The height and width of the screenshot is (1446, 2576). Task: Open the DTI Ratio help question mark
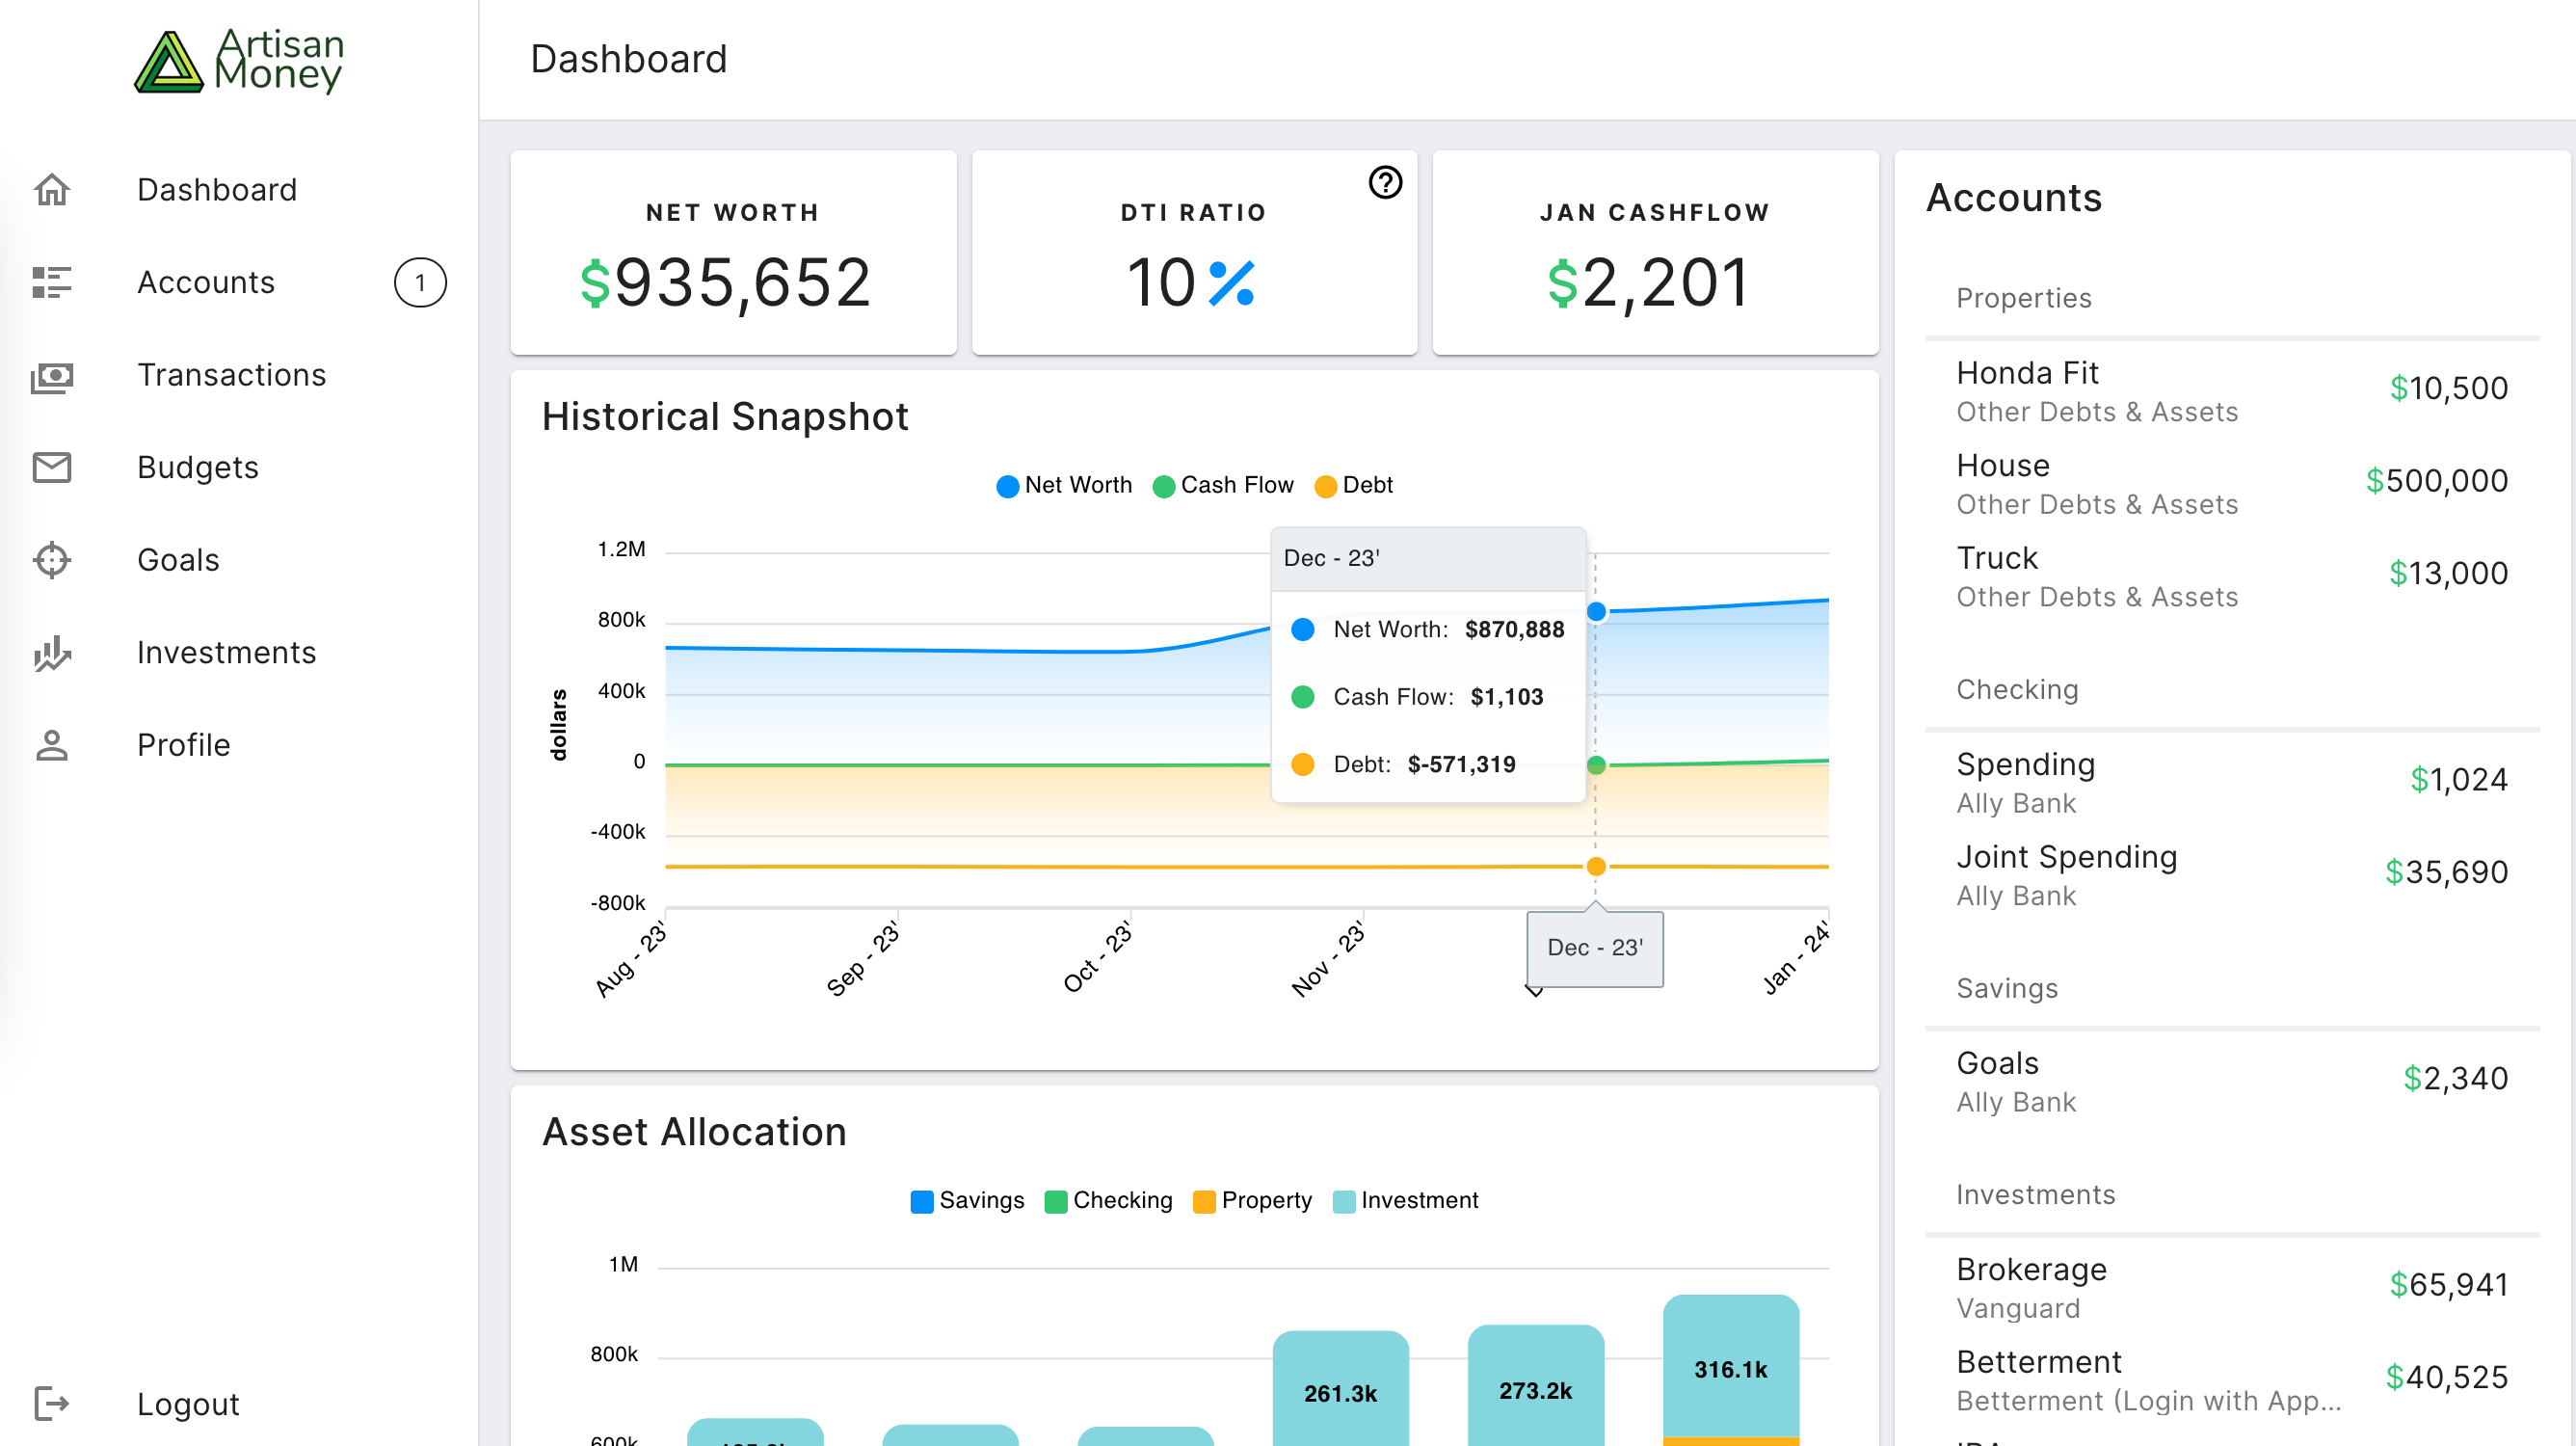1385,183
